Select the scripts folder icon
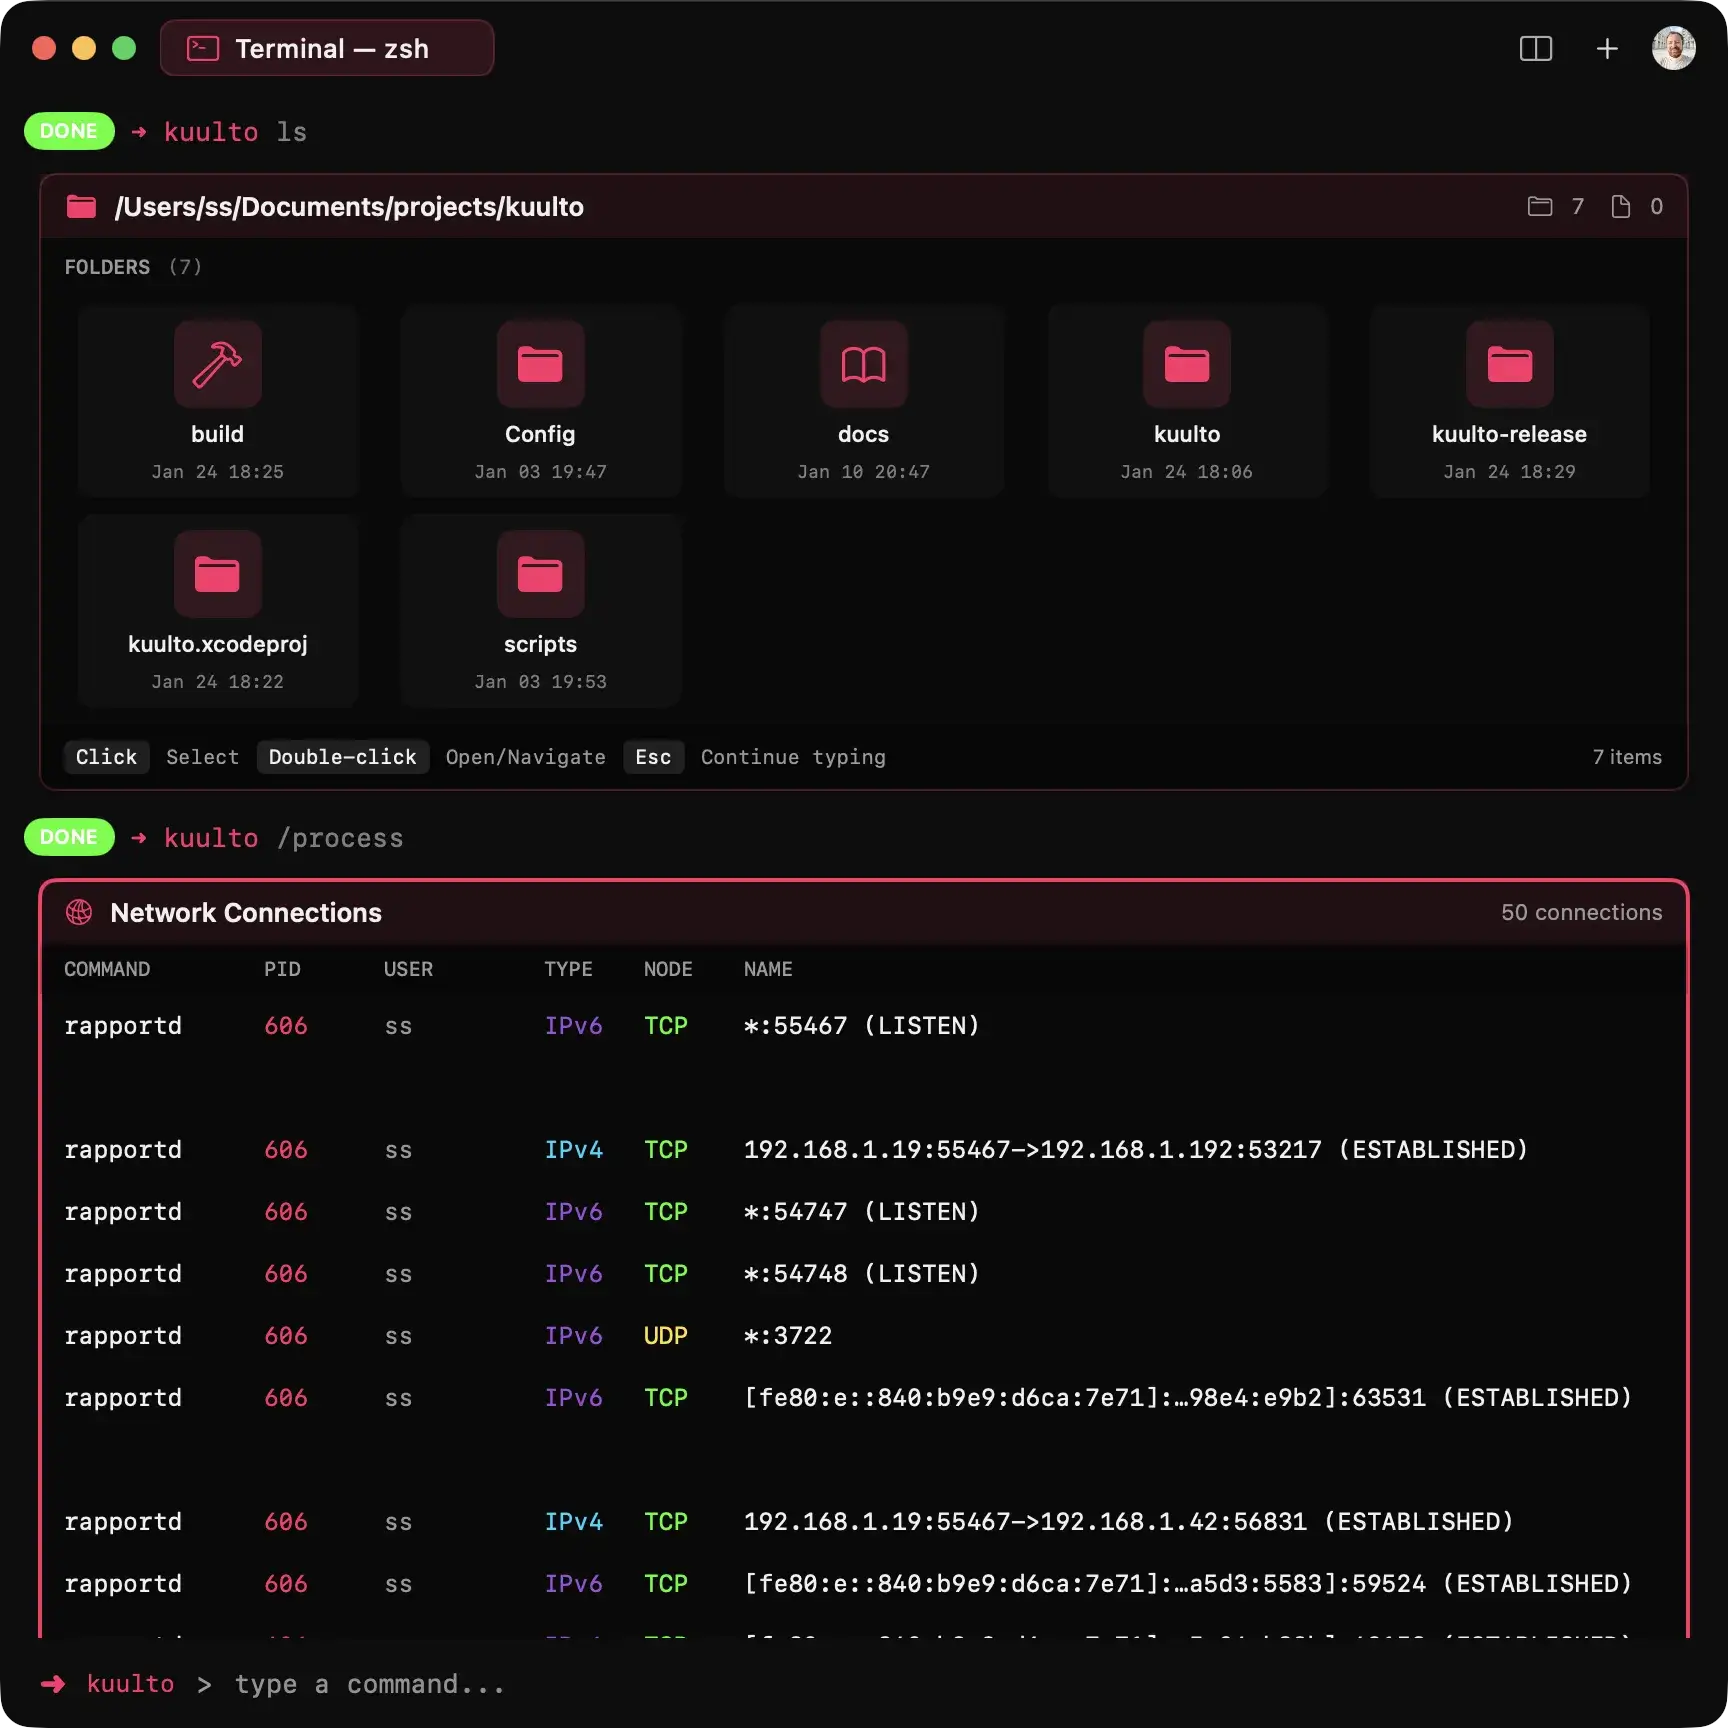 click(x=540, y=574)
